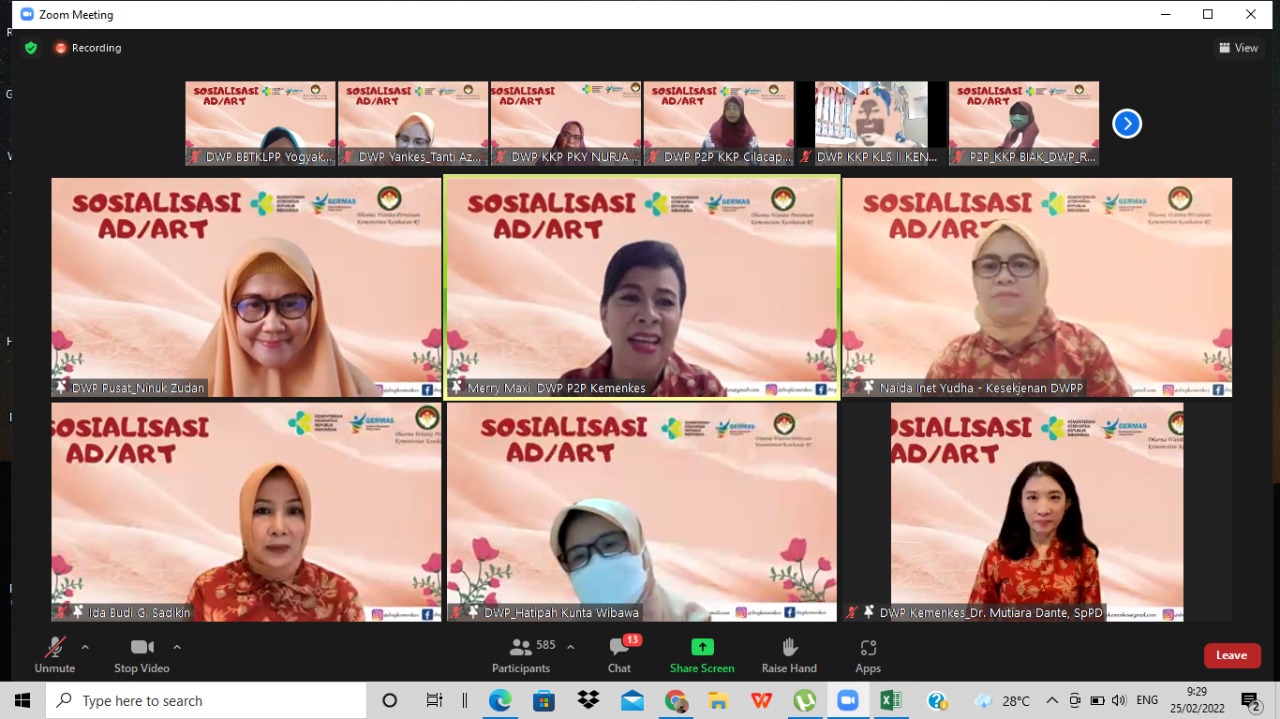Start Share Screen
Image resolution: width=1280 pixels, height=719 pixels.
pyautogui.click(x=702, y=655)
